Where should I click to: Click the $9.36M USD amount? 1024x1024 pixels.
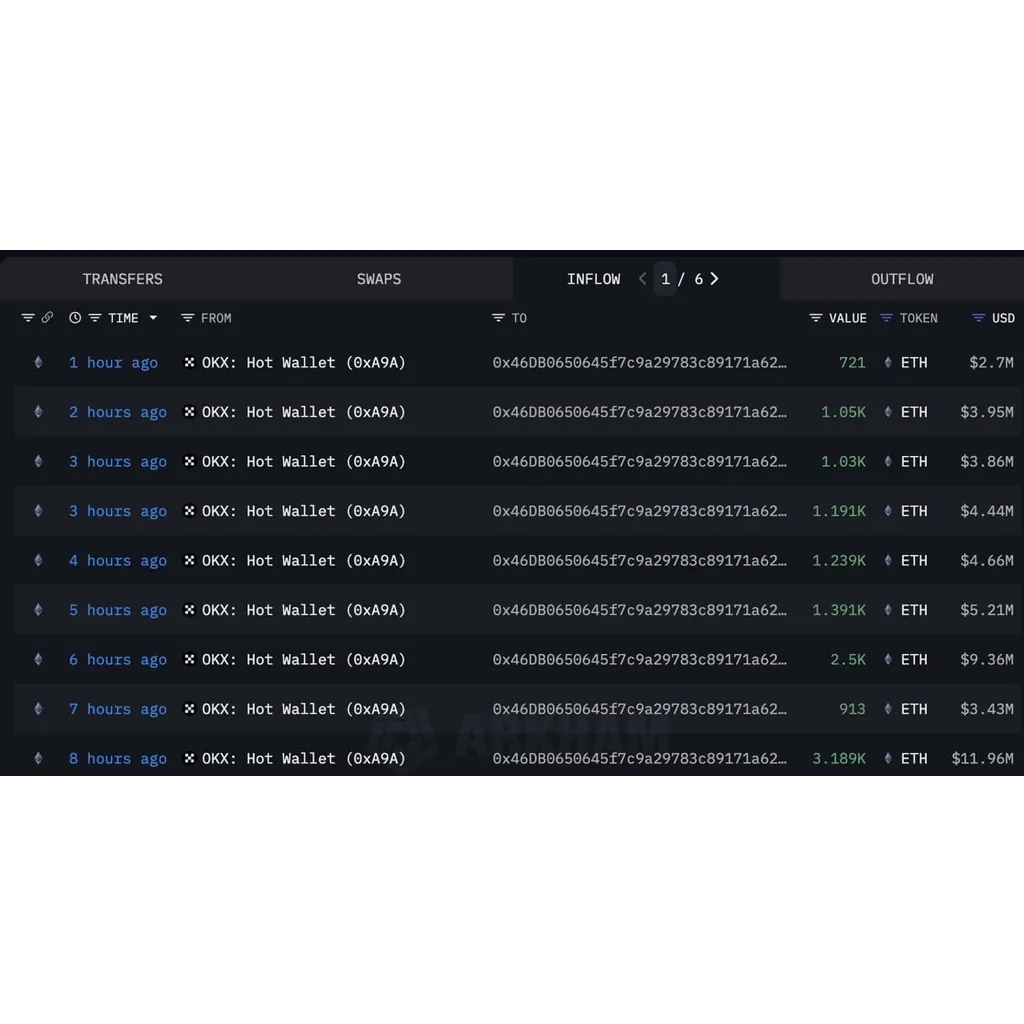tap(987, 660)
